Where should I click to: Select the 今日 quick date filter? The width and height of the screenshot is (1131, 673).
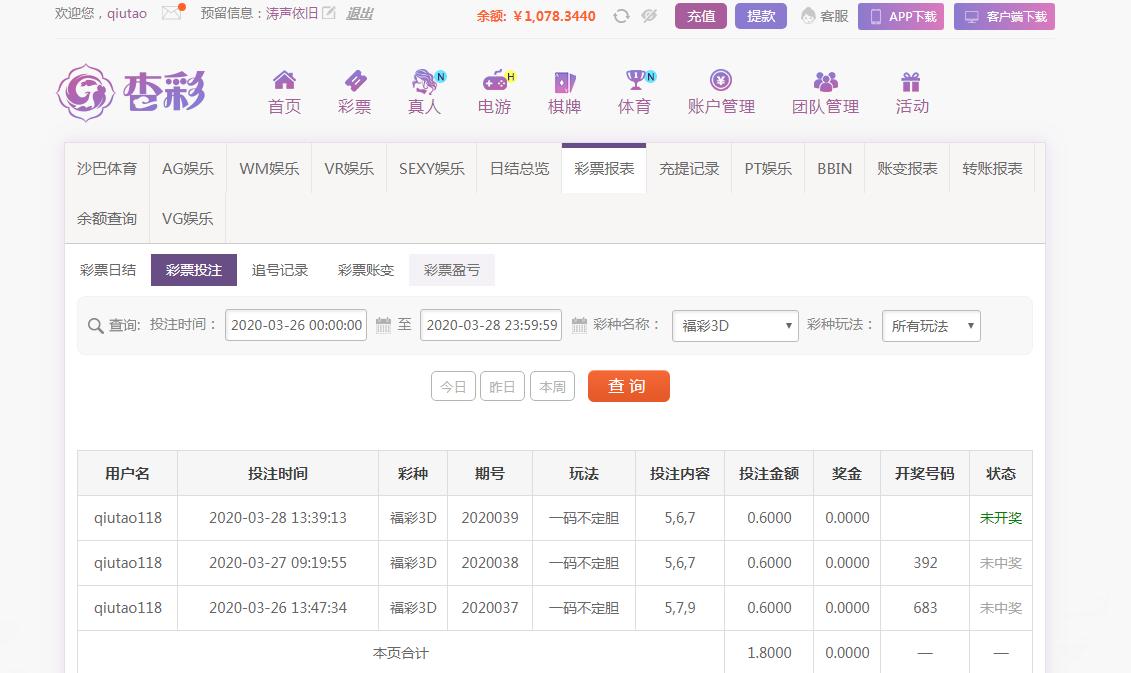[x=453, y=386]
